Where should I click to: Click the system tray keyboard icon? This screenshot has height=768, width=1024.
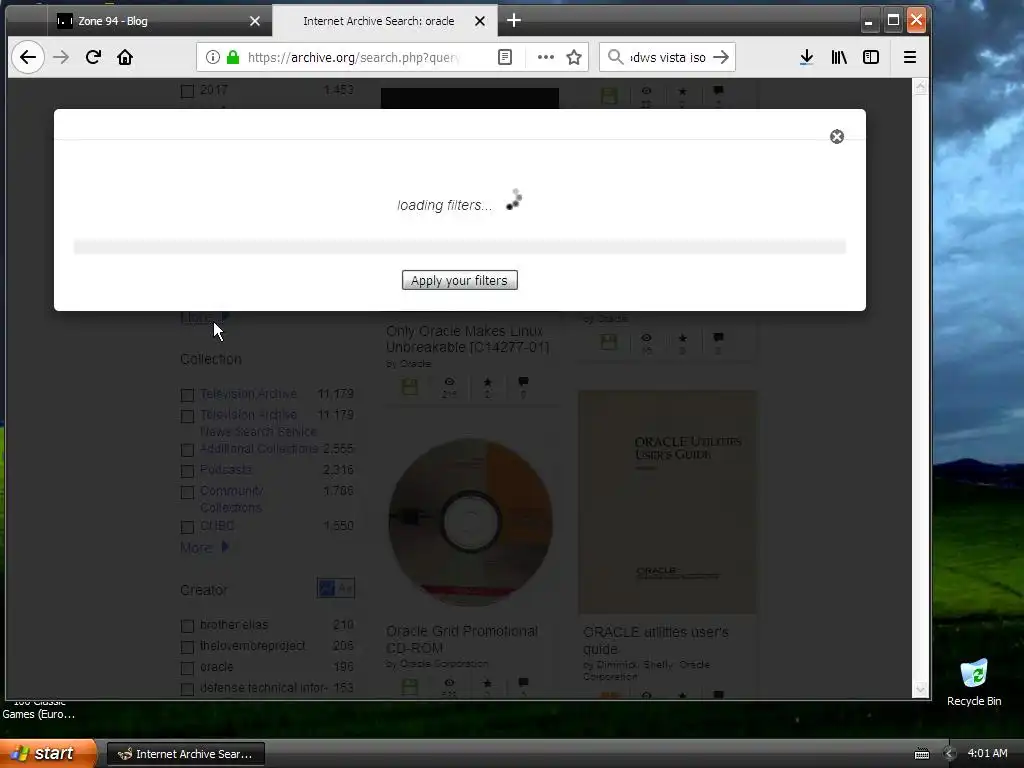tap(921, 754)
